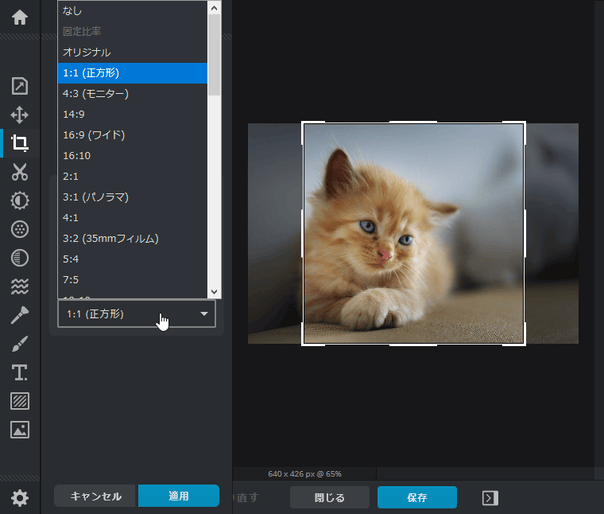Click the bottom-right crop corner handle
Screen dimensions: 604x514
[x=524, y=344]
